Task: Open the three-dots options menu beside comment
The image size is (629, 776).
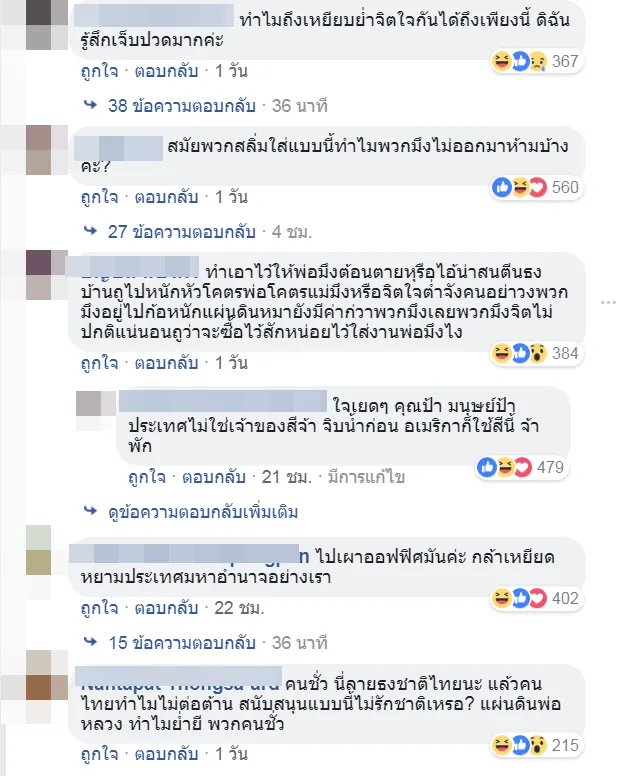Action: point(608,302)
